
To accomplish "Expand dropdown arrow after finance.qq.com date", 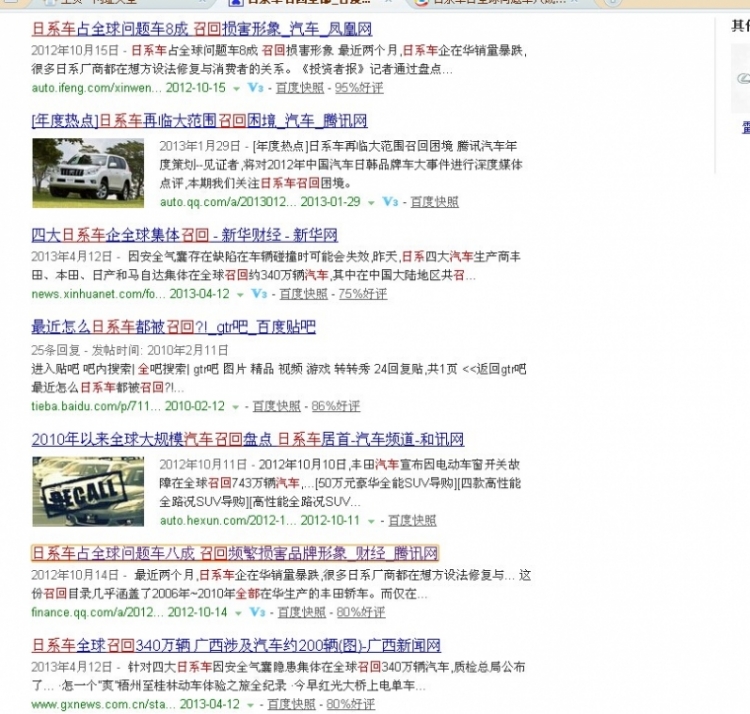I will (238, 613).
